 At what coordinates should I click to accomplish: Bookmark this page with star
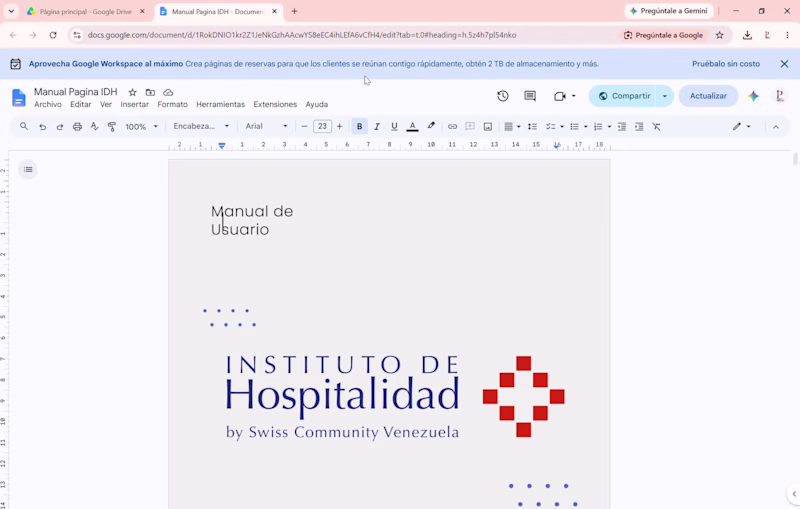tap(719, 35)
